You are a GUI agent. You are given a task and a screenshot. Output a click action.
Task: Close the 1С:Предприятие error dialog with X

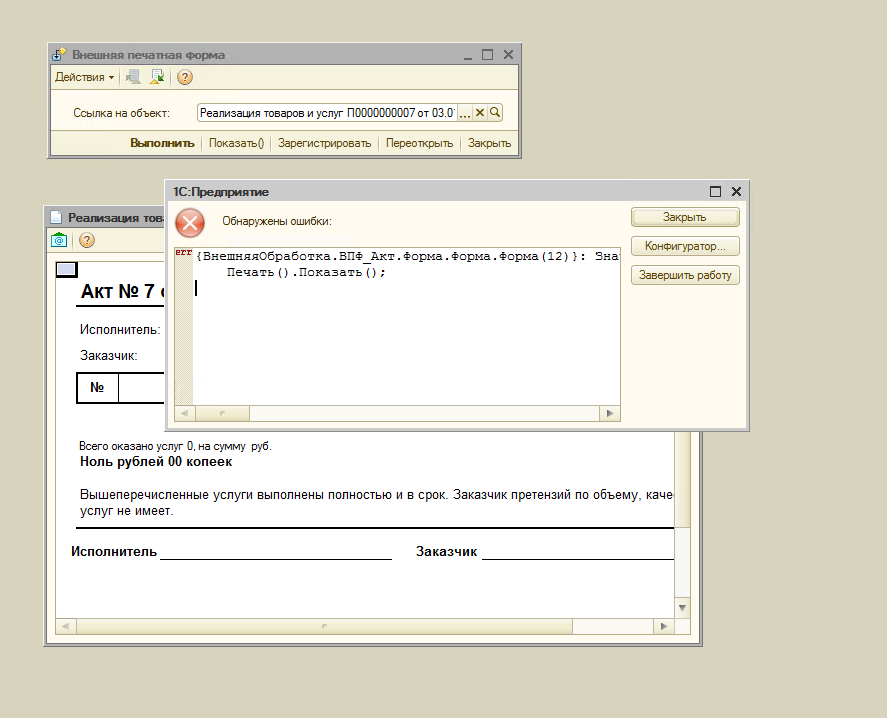[x=736, y=192]
